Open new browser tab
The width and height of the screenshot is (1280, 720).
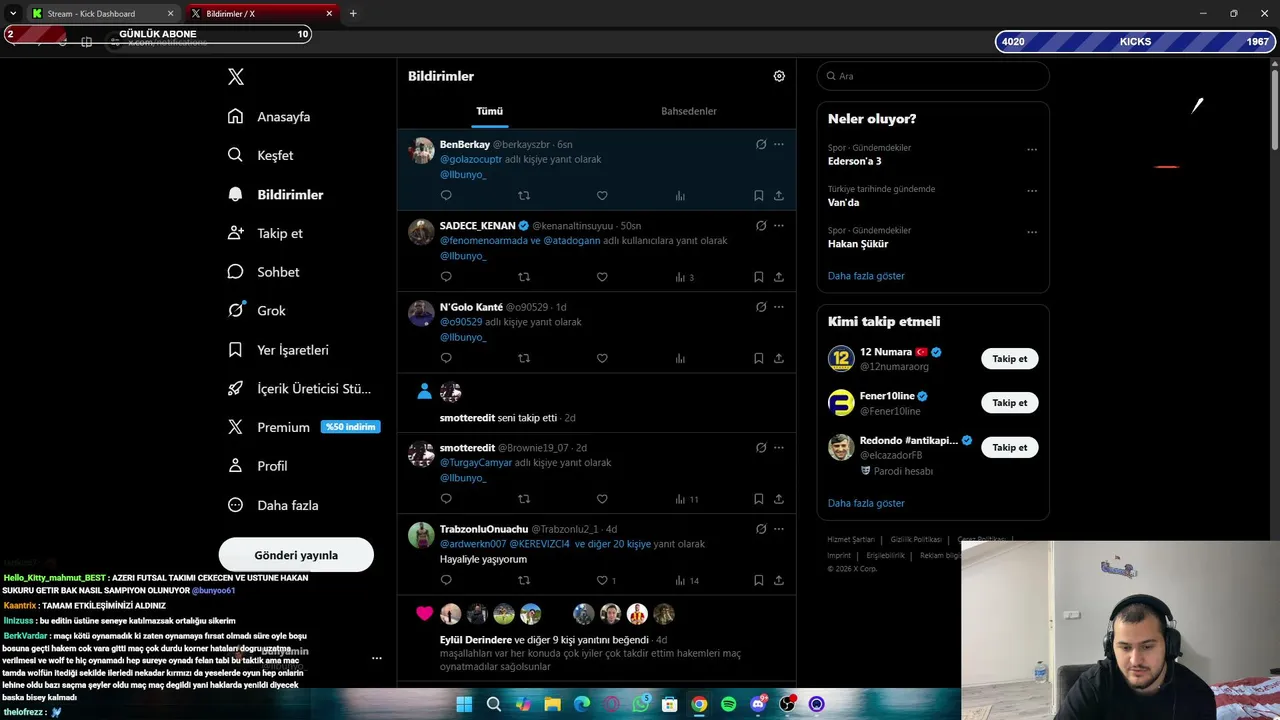point(353,14)
